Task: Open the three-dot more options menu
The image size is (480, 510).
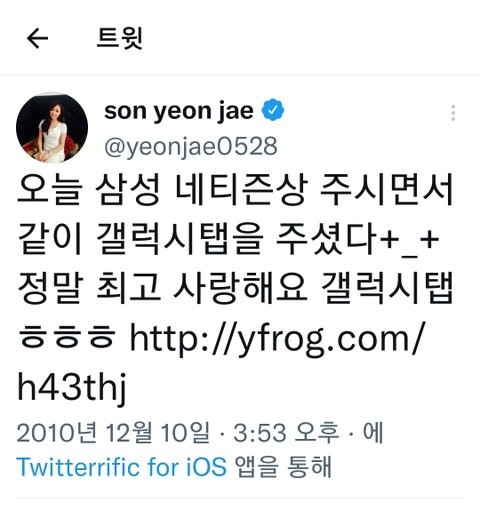Action: click(x=453, y=113)
